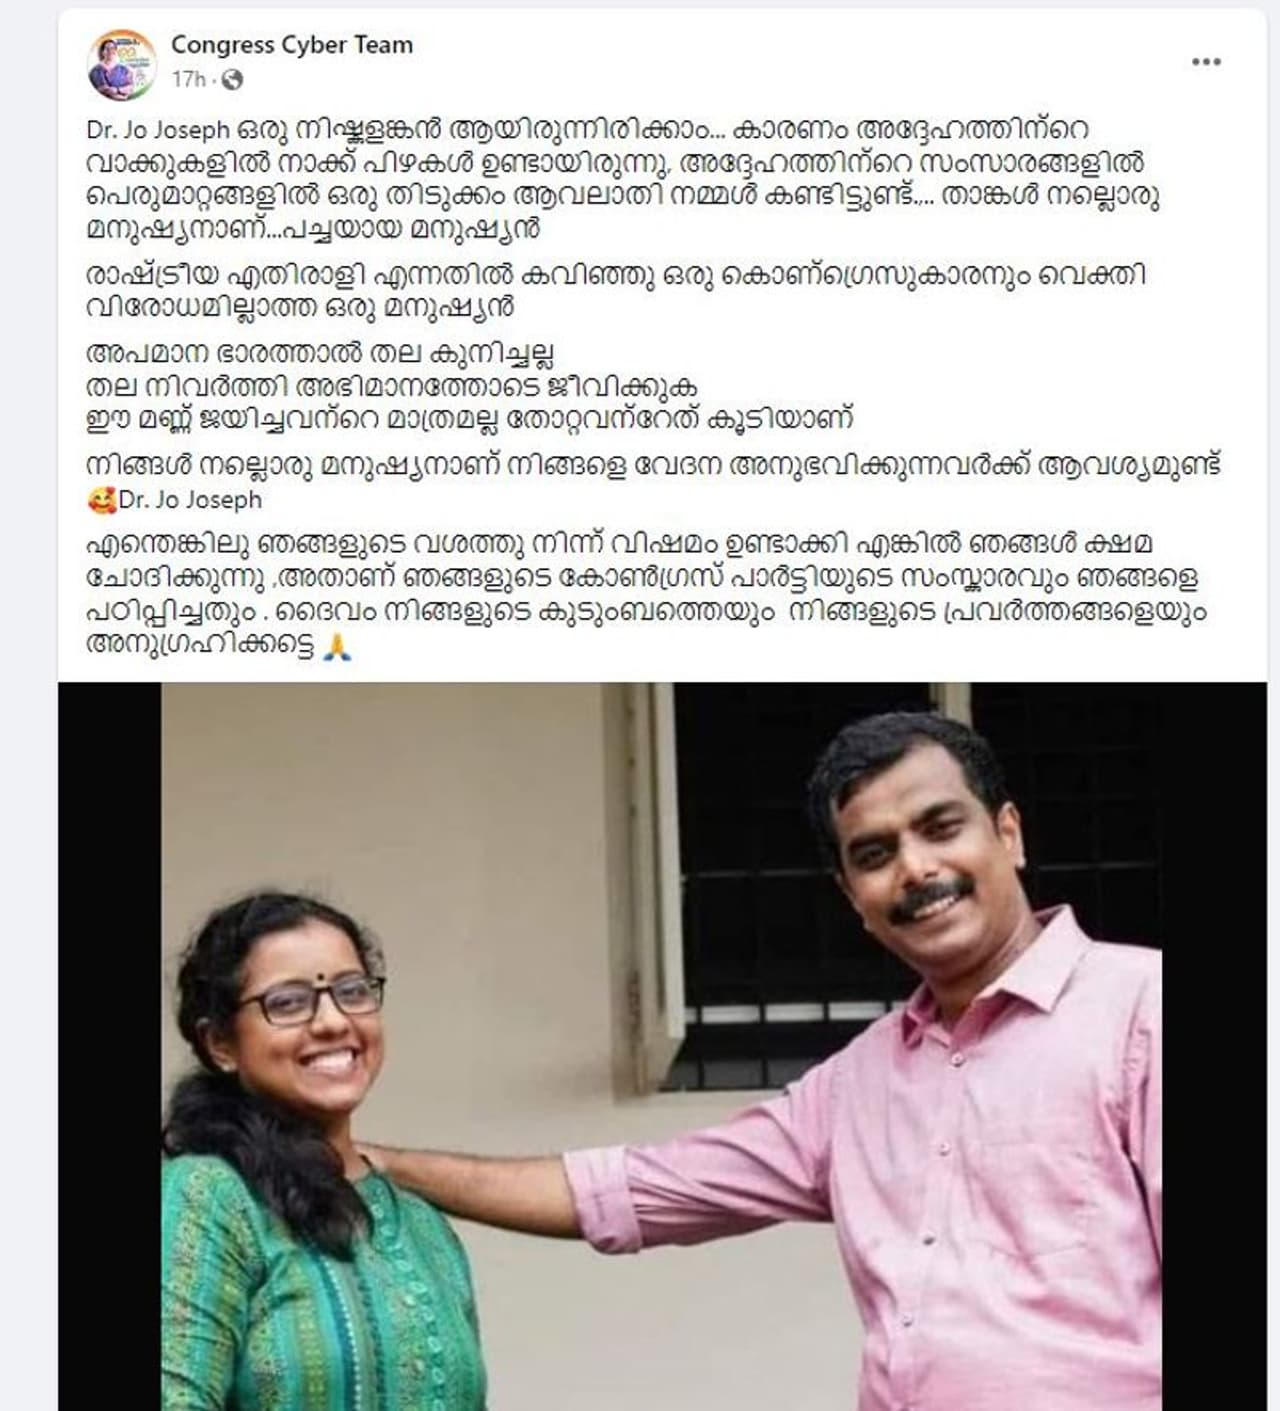Open Congress Cyber Team profile picture
Viewport: 1280px width, 1411px height.
[x=123, y=64]
